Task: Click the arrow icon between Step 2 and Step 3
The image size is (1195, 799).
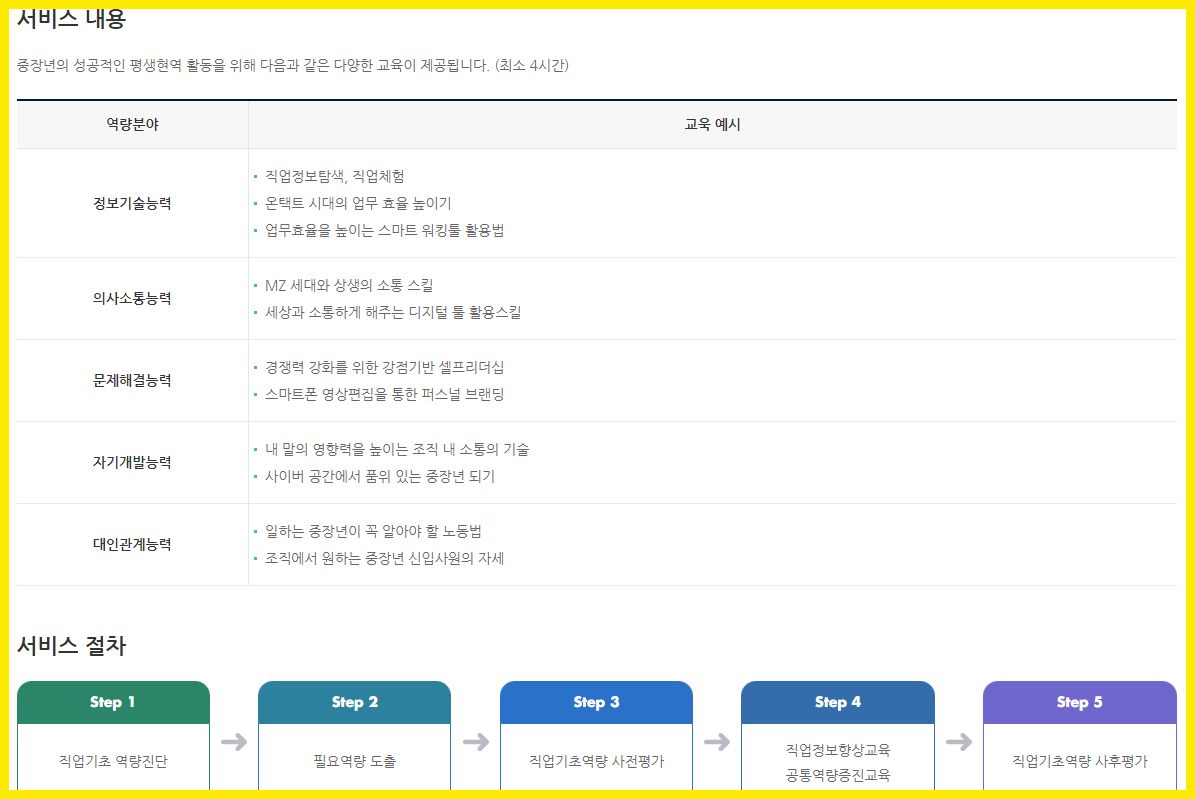Action: (476, 742)
